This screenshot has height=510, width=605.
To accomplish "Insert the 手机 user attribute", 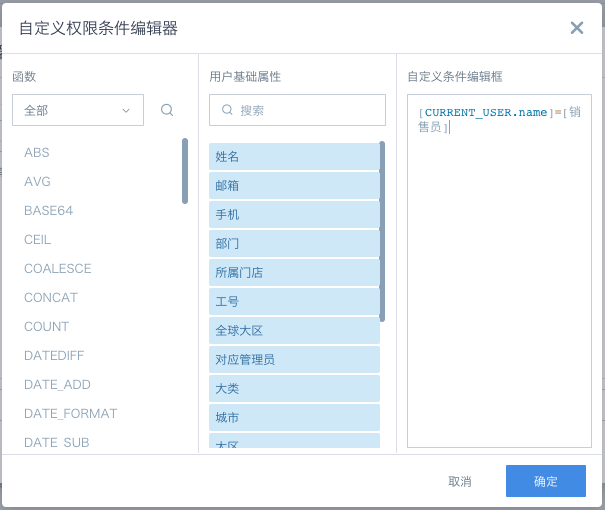I will pyautogui.click(x=294, y=214).
